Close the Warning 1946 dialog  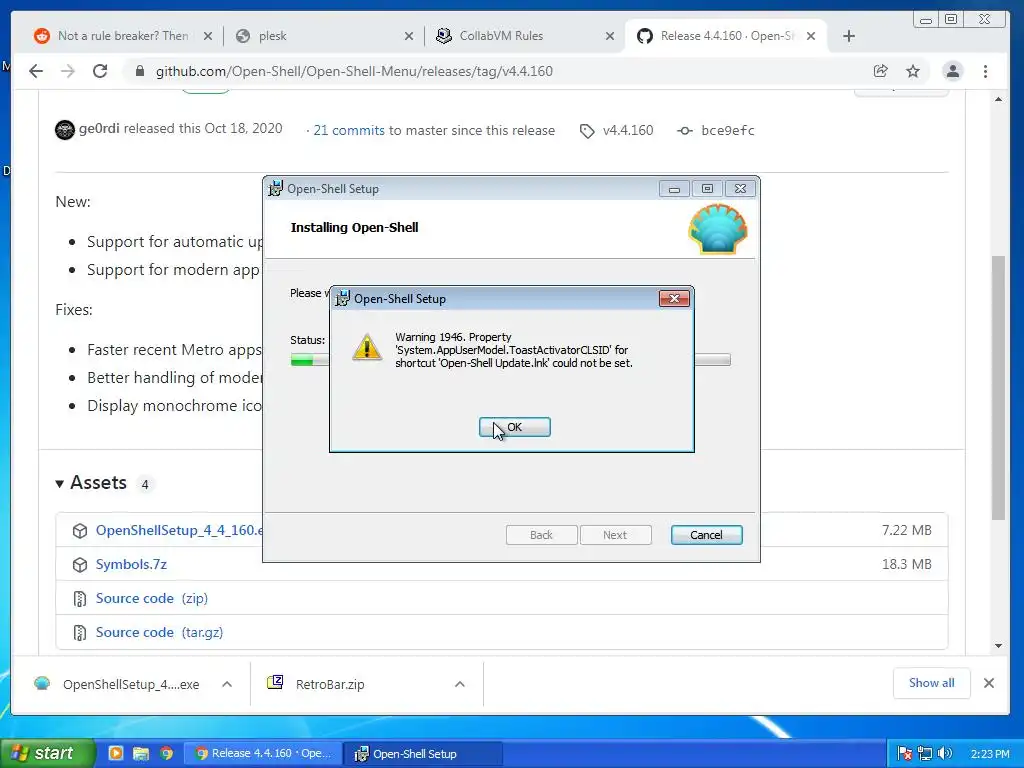pyautogui.click(x=674, y=298)
